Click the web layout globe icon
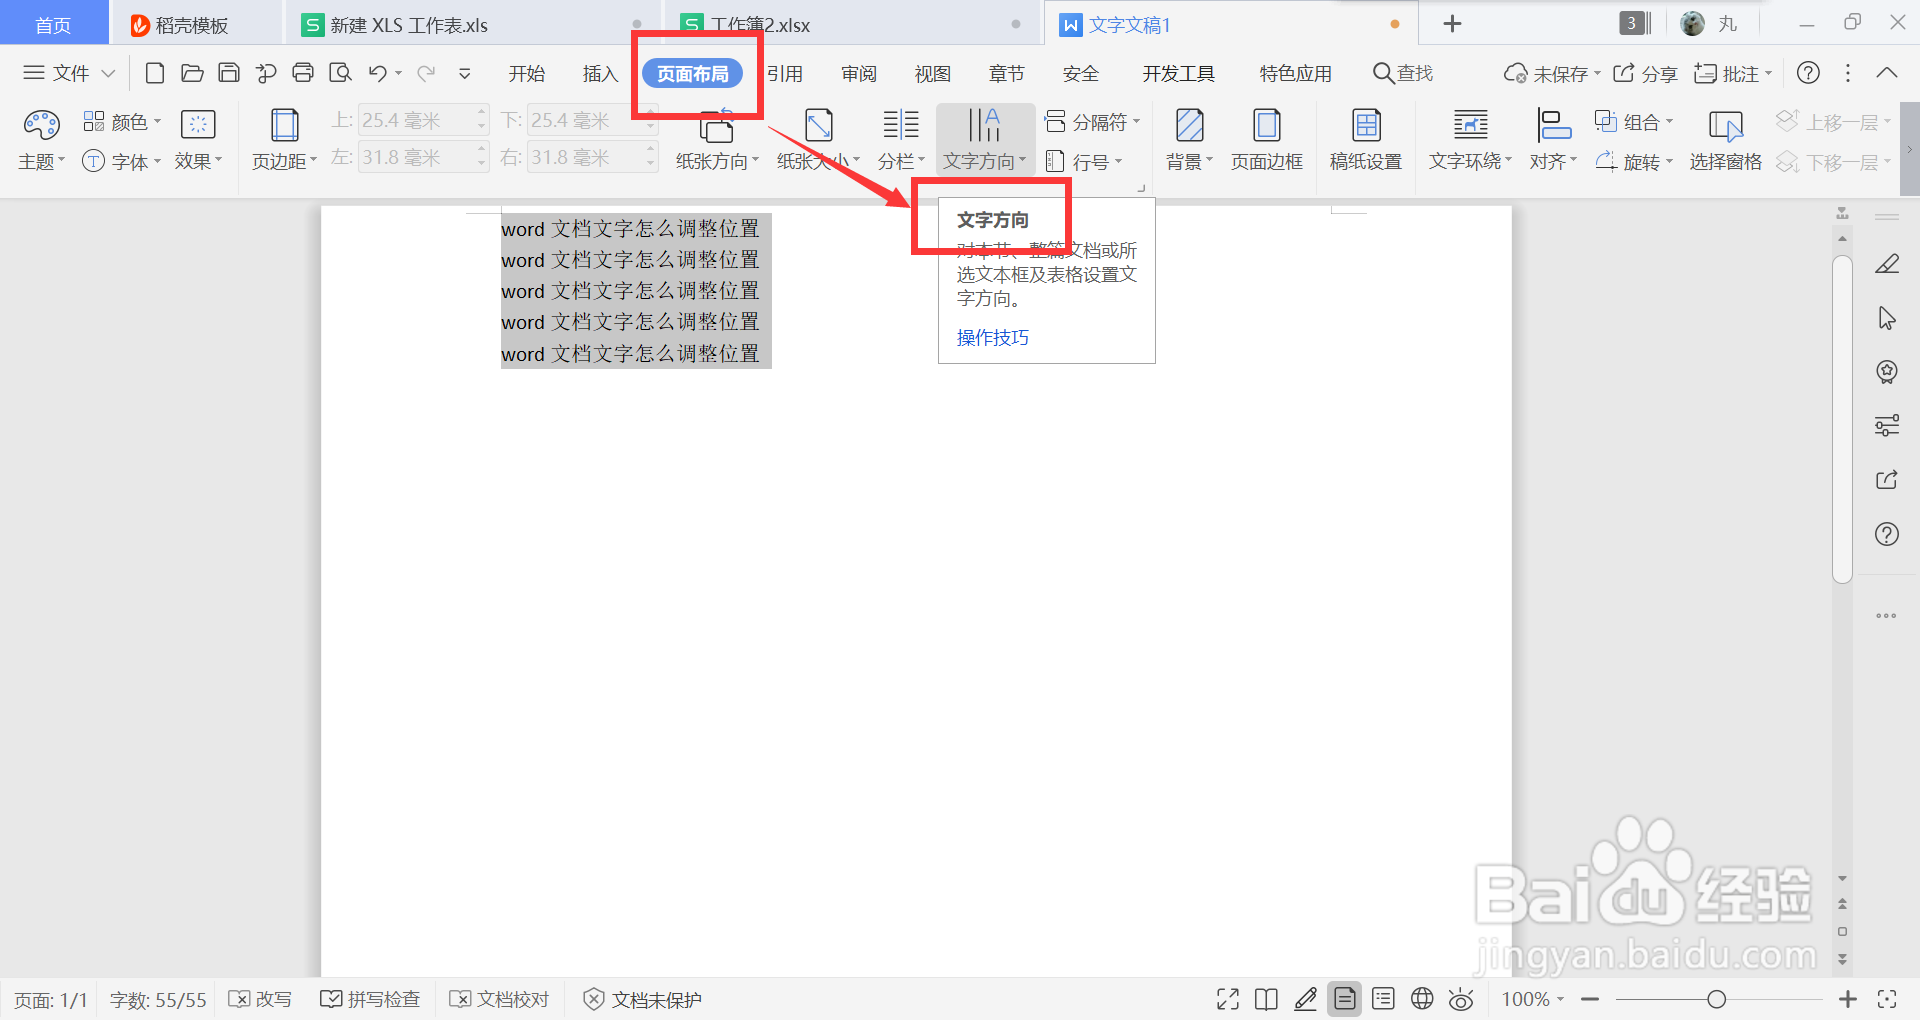This screenshot has height=1020, width=1920. pos(1422,999)
